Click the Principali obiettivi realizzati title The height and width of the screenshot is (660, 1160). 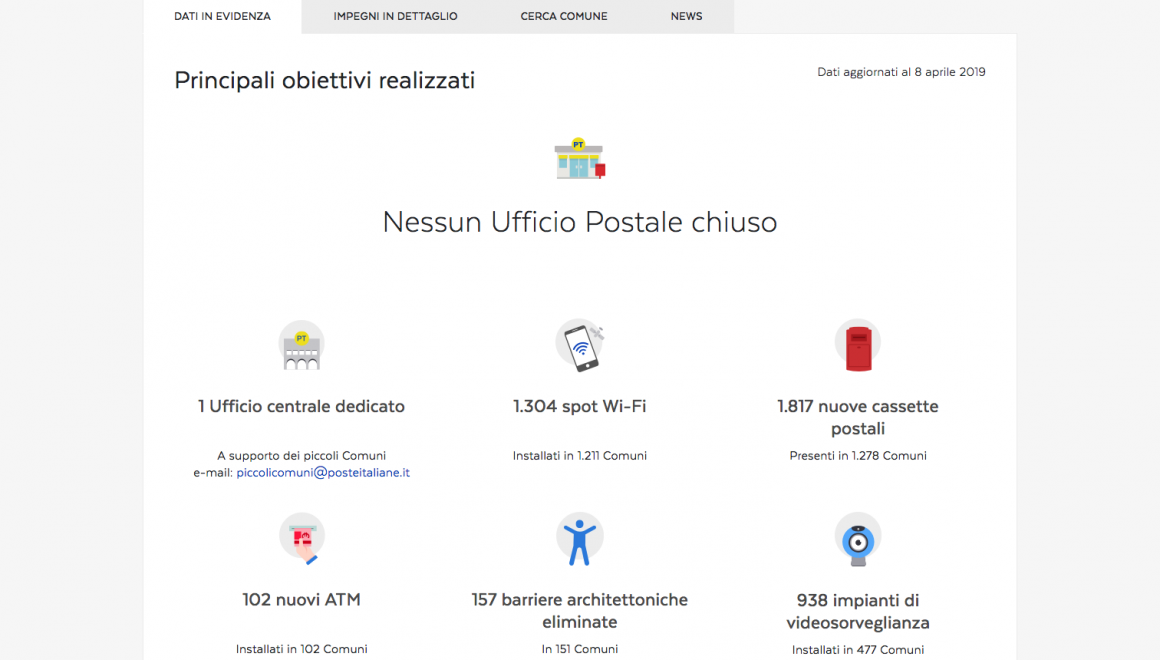click(324, 80)
